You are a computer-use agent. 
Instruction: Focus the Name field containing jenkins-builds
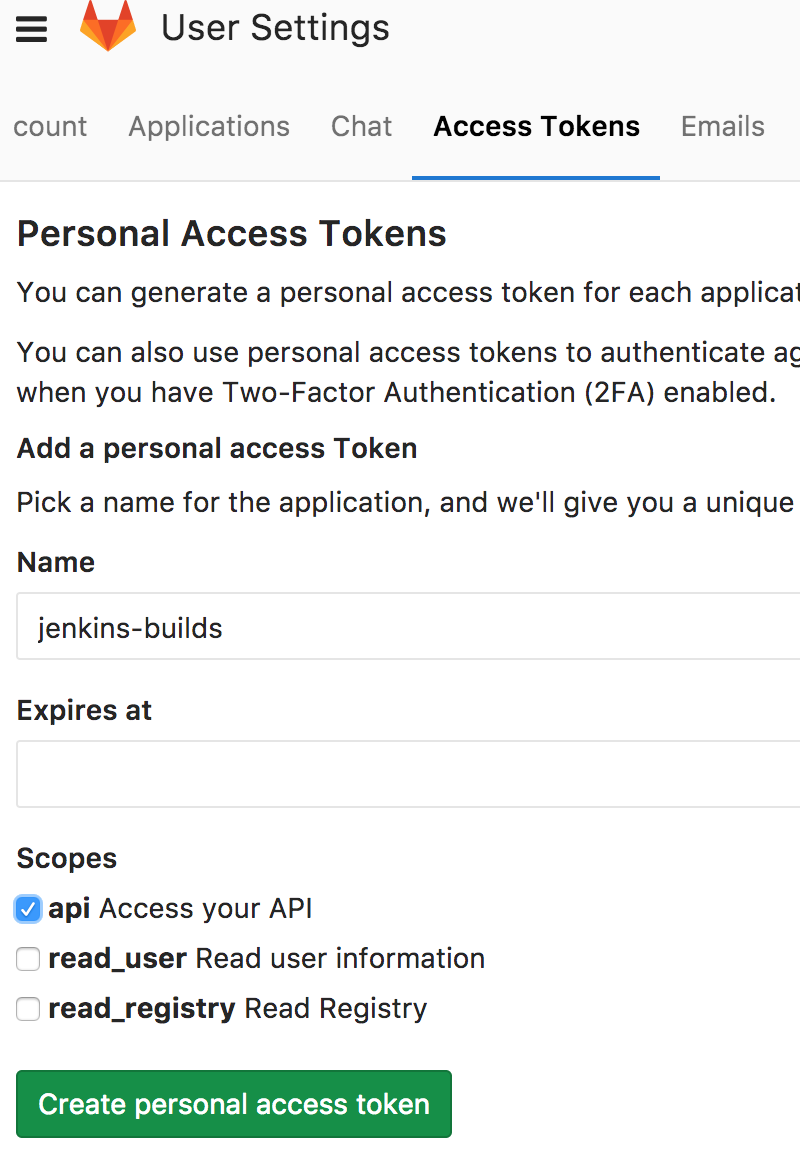[408, 627]
